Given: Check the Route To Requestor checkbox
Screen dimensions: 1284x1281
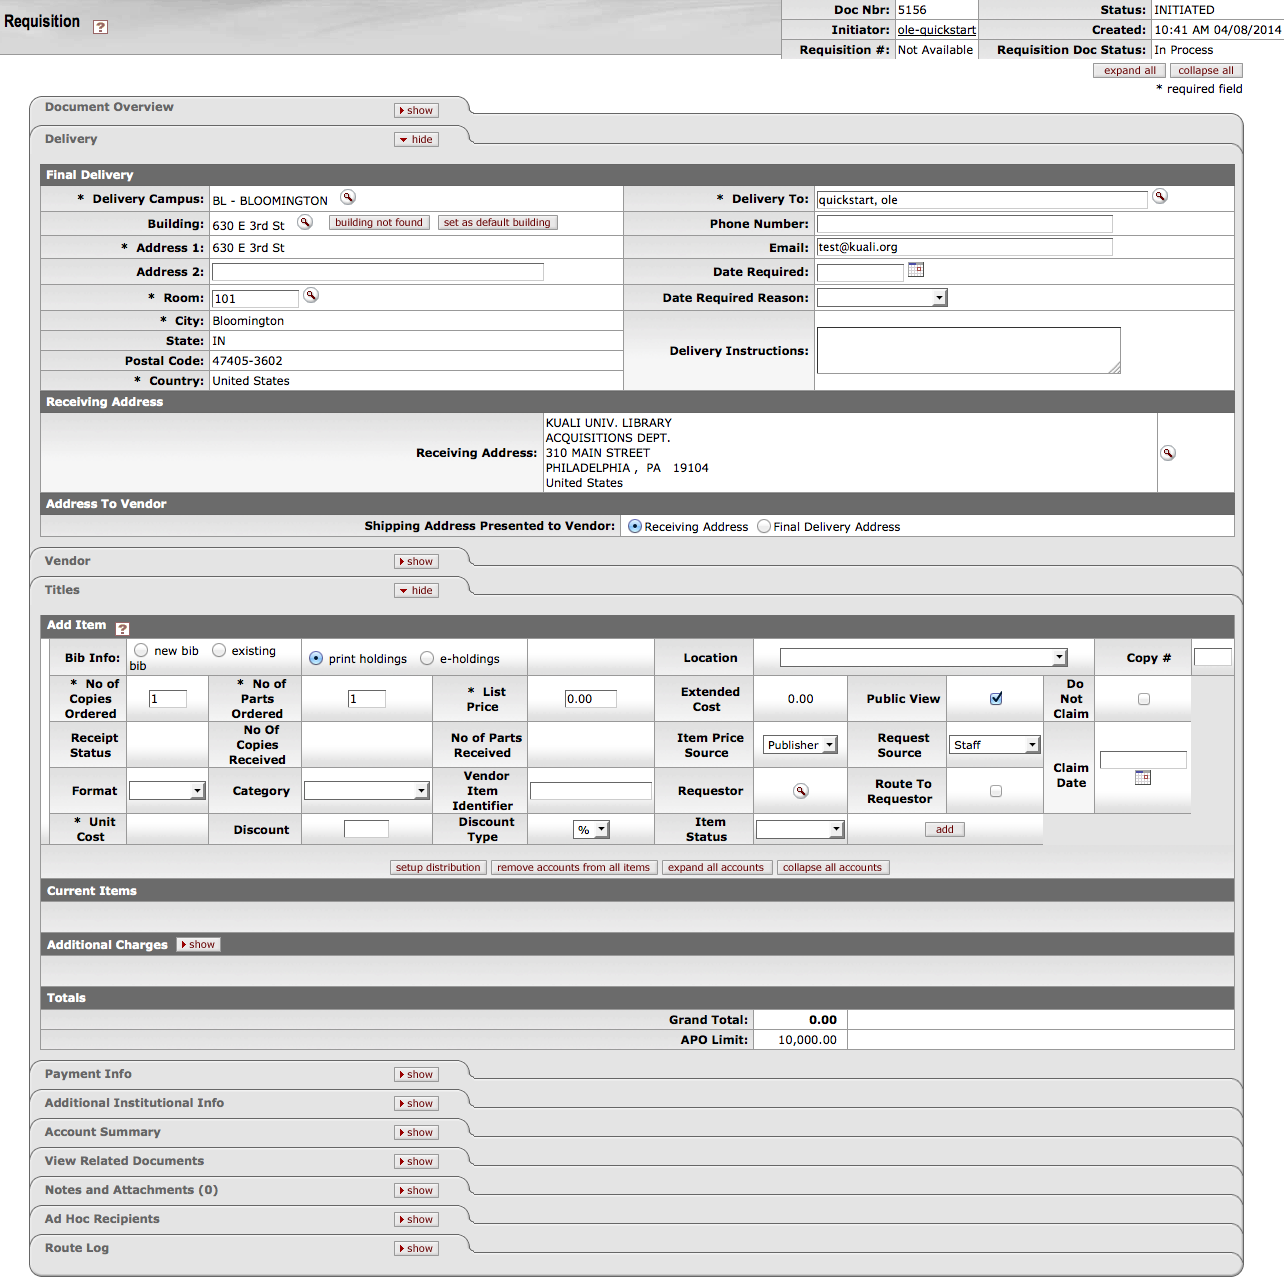Looking at the screenshot, I should click(996, 791).
